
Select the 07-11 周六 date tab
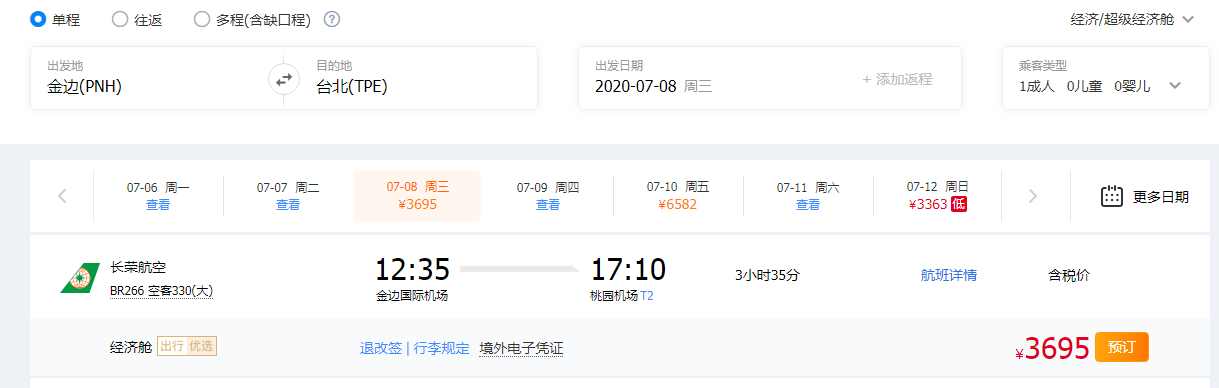point(808,196)
